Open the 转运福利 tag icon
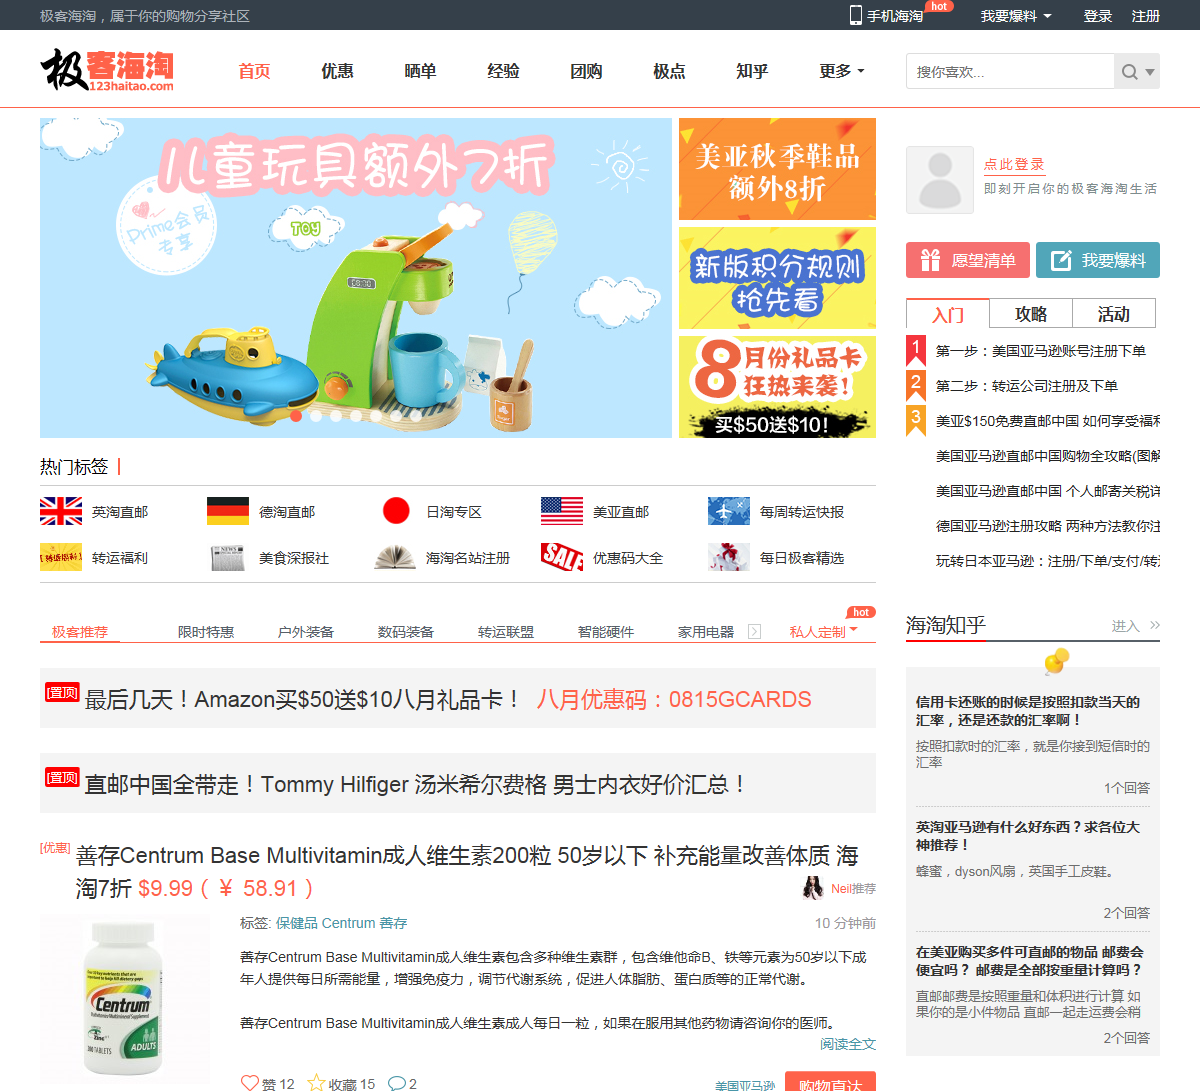The image size is (1200, 1091). point(61,557)
